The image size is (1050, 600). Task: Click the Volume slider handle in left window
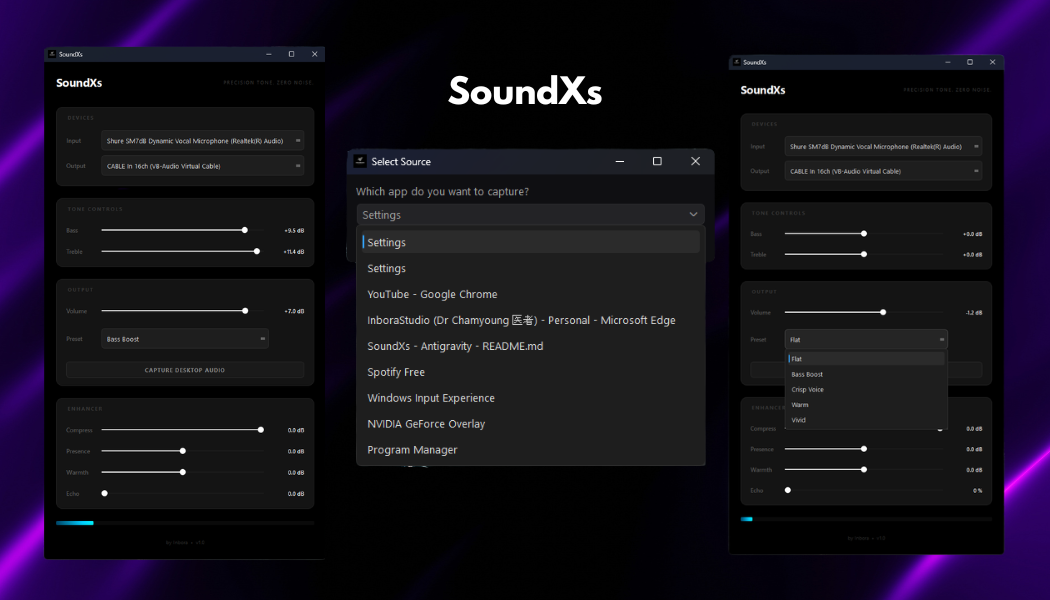(245, 311)
